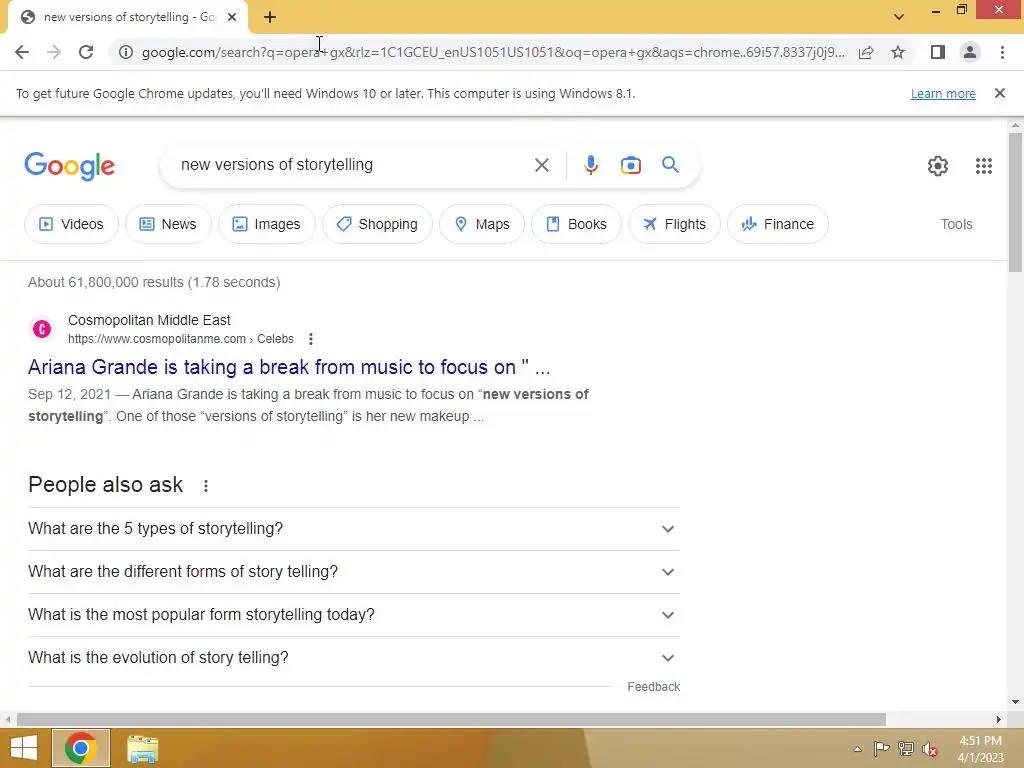Open the Google apps grid
The image size is (1024, 768).
pyautogui.click(x=984, y=166)
